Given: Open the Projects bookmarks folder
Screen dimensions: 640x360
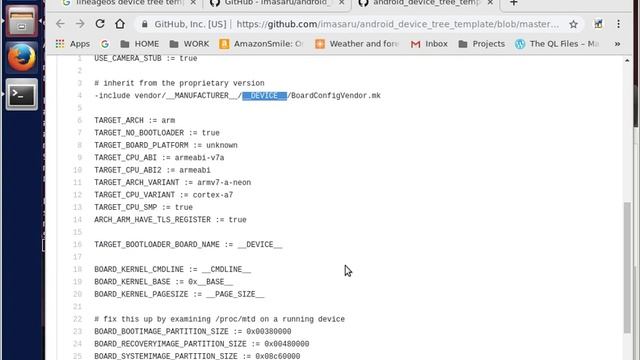Looking at the screenshot, I should click(482, 44).
